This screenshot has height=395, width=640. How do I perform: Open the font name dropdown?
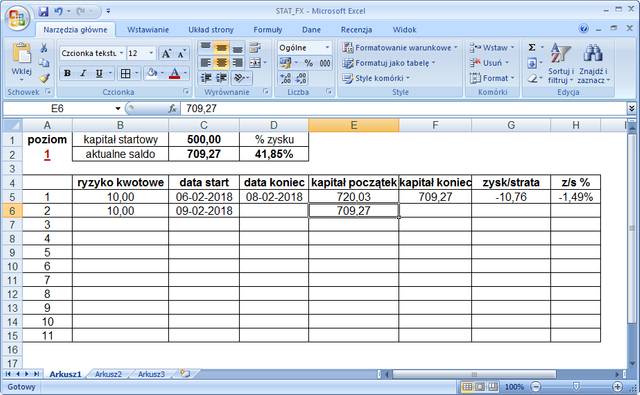tap(121, 53)
